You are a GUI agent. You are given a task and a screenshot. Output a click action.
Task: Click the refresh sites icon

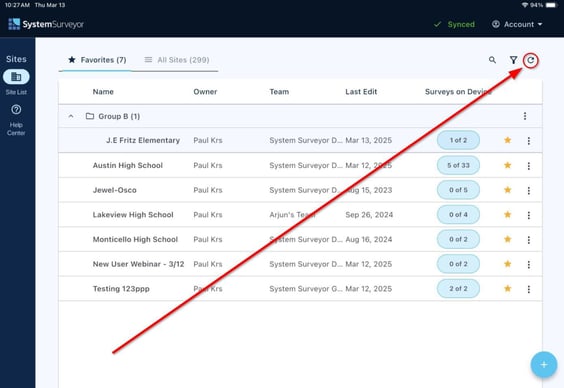(x=531, y=60)
